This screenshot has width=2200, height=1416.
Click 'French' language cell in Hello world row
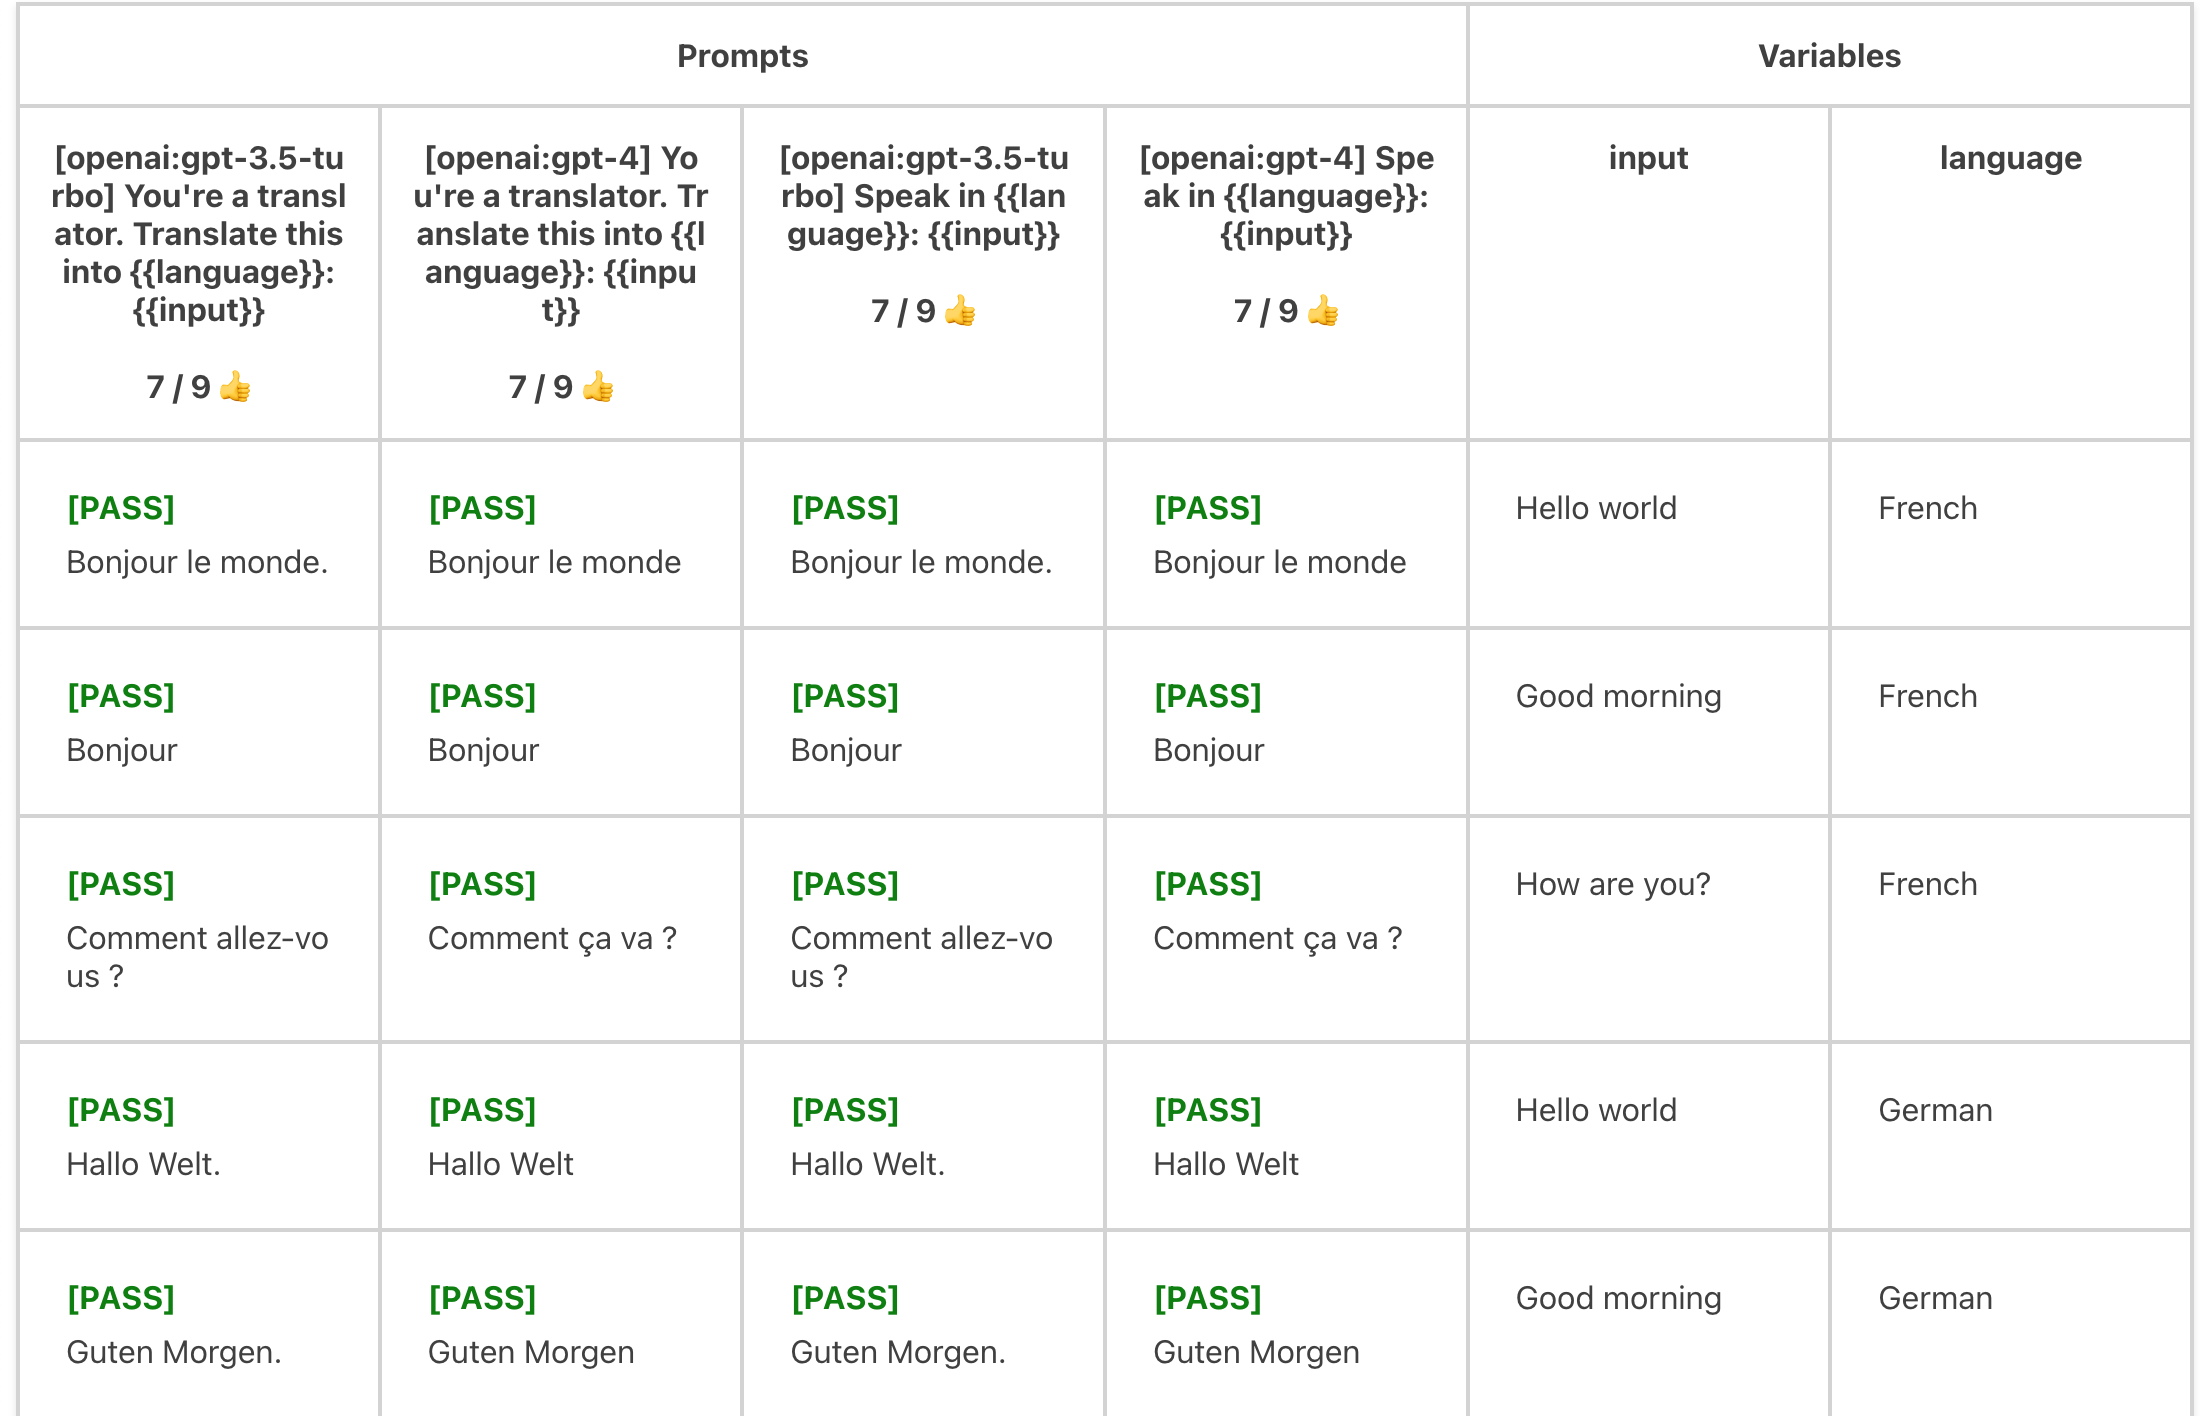1927,508
